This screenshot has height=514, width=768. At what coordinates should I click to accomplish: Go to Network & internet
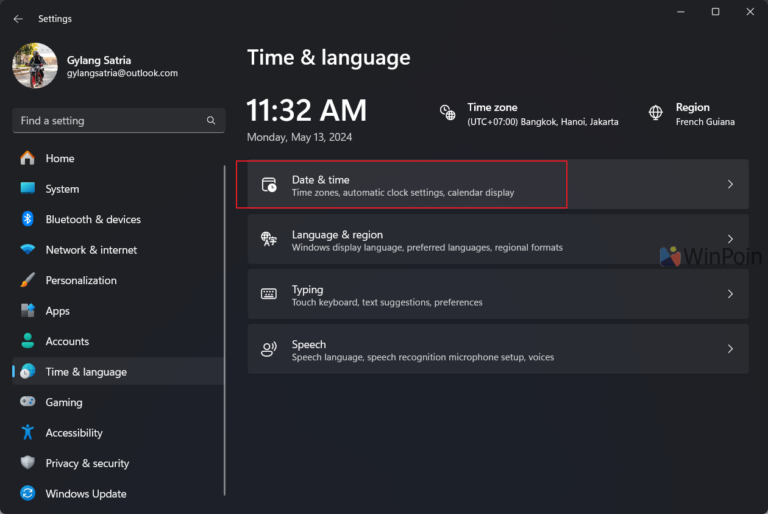pyautogui.click(x=118, y=249)
